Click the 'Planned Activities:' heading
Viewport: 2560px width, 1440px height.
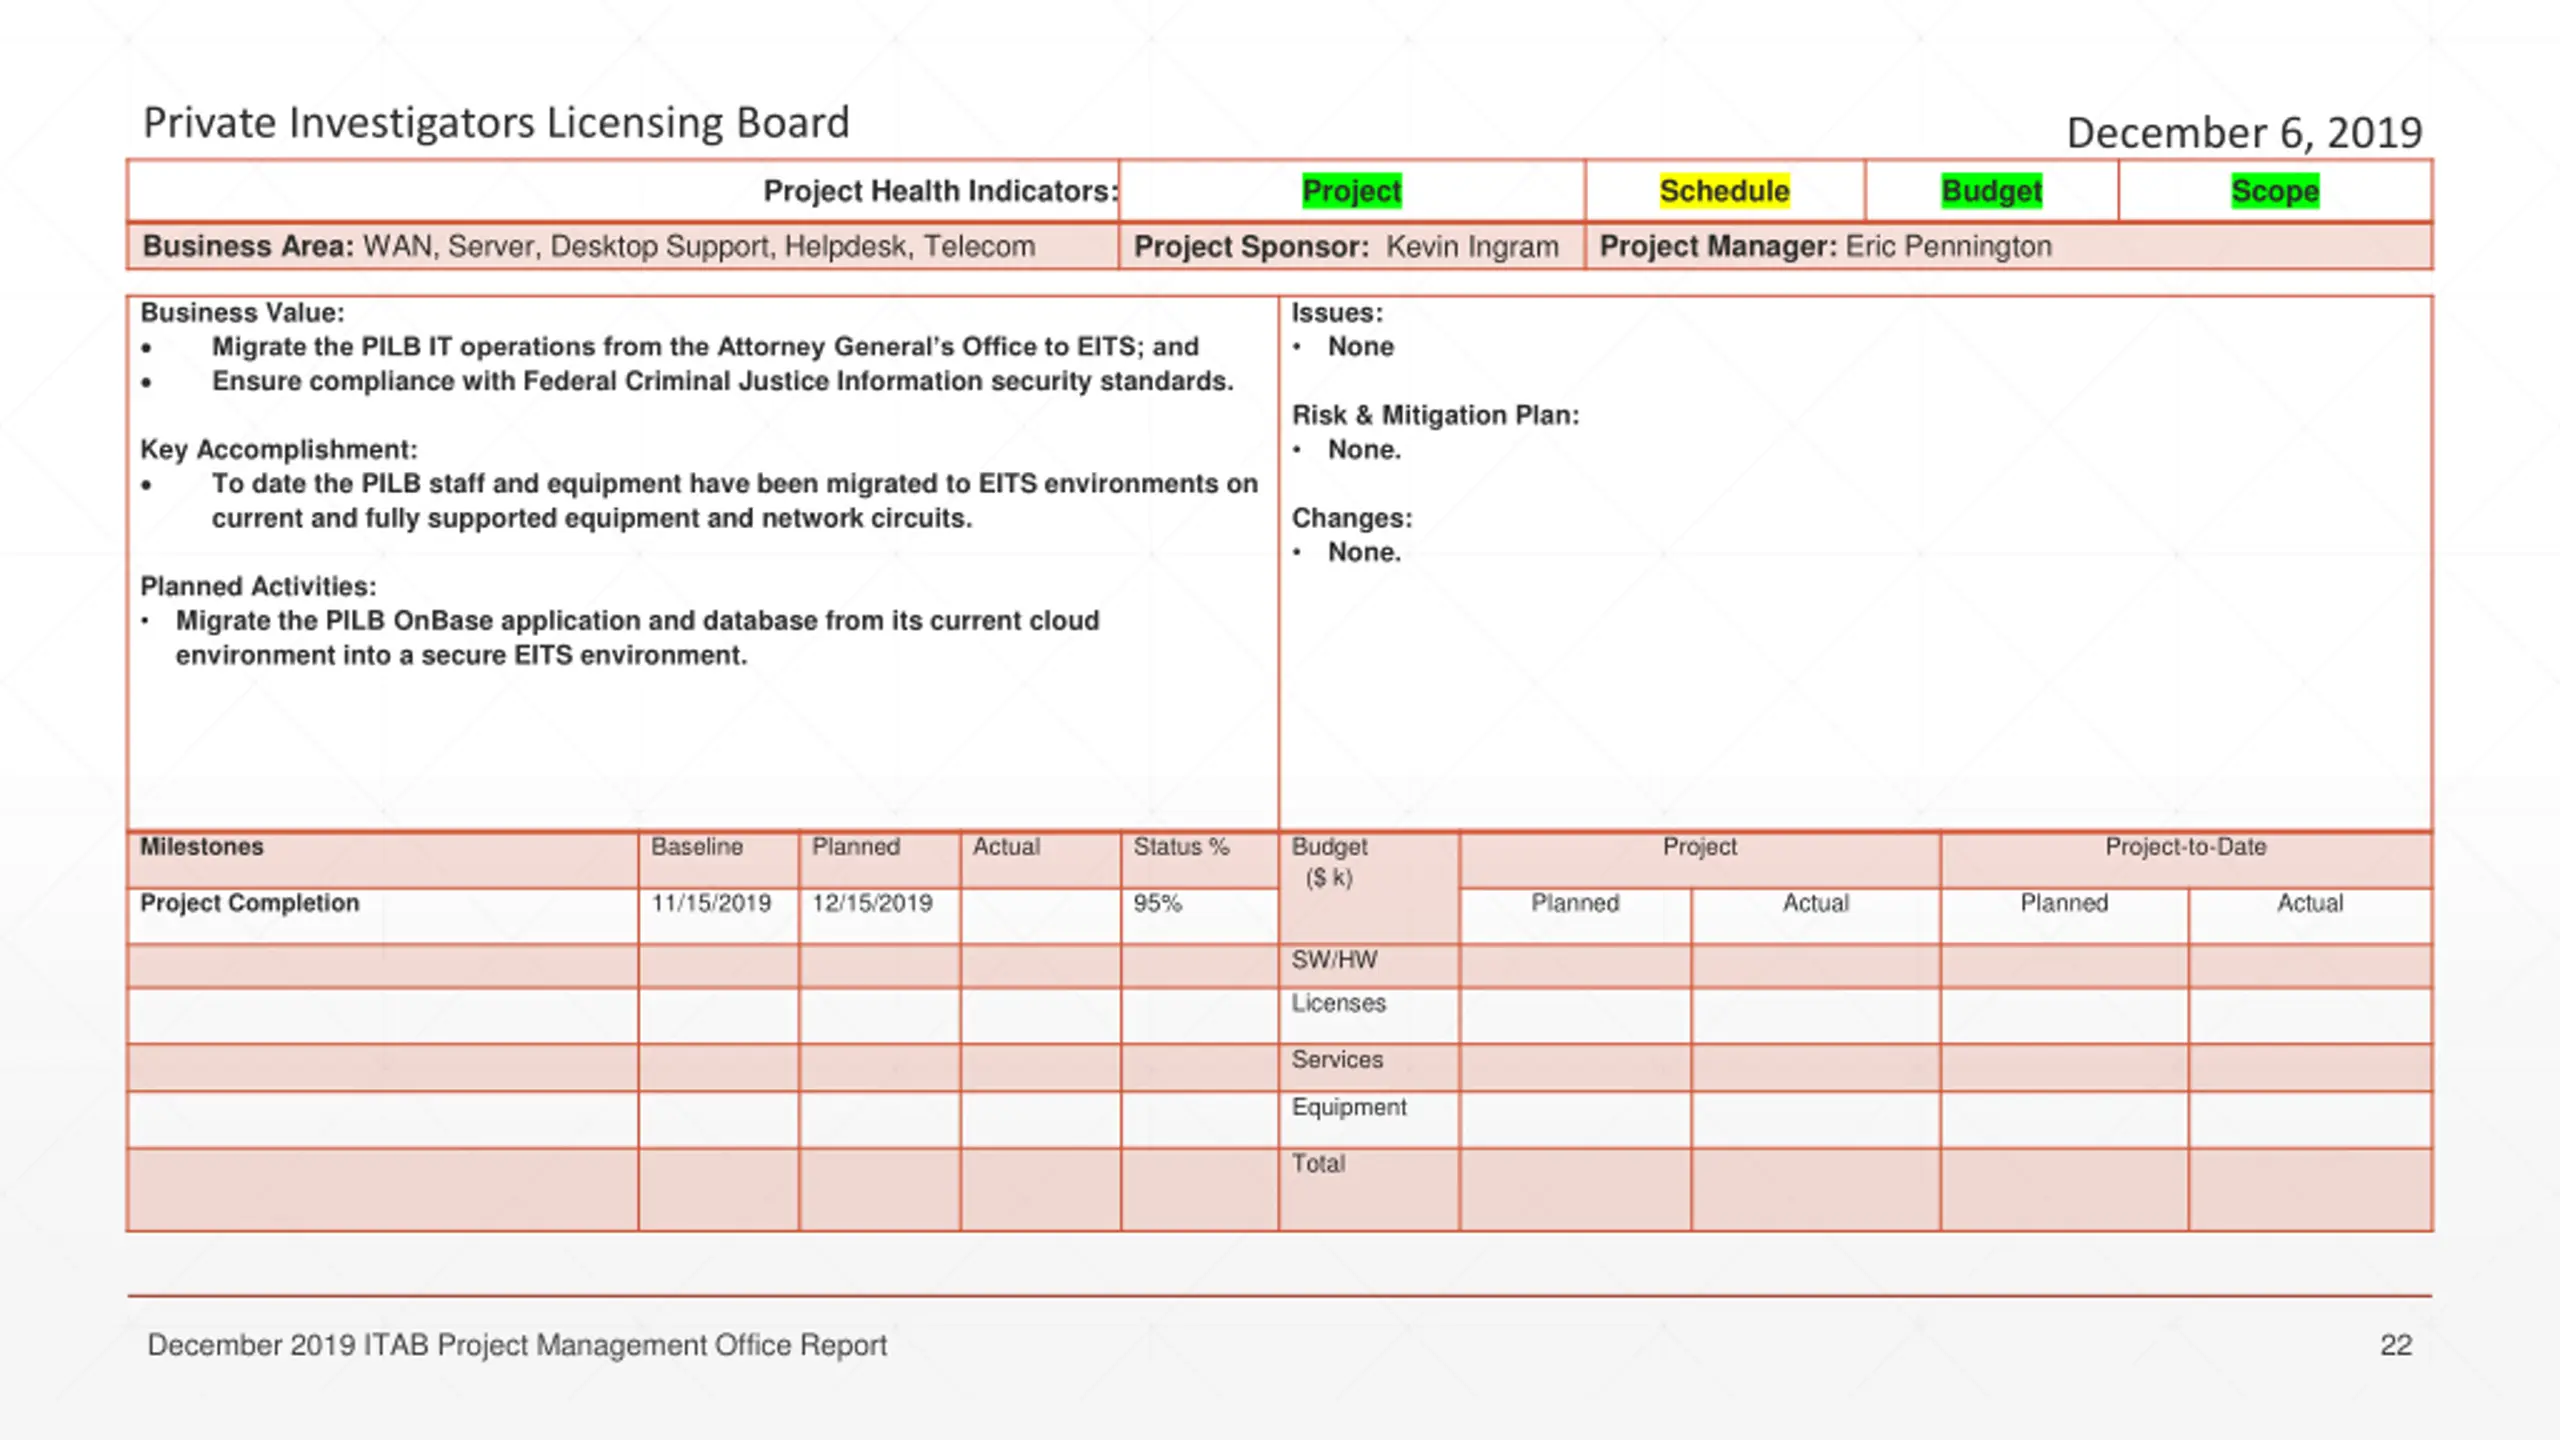[x=258, y=586]
